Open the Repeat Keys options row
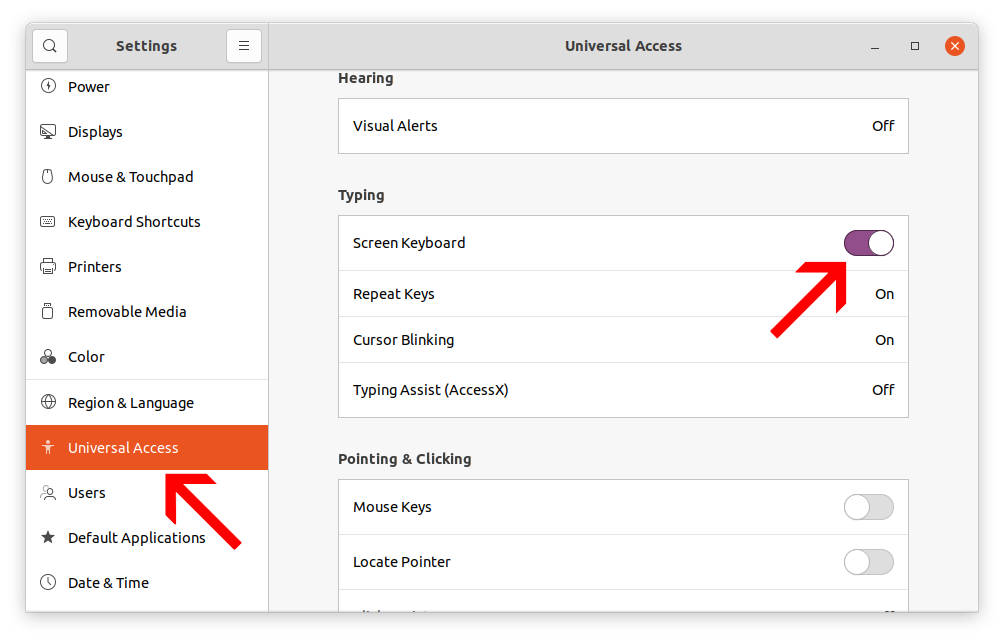Screen dimensions: 1004x641 point(623,293)
